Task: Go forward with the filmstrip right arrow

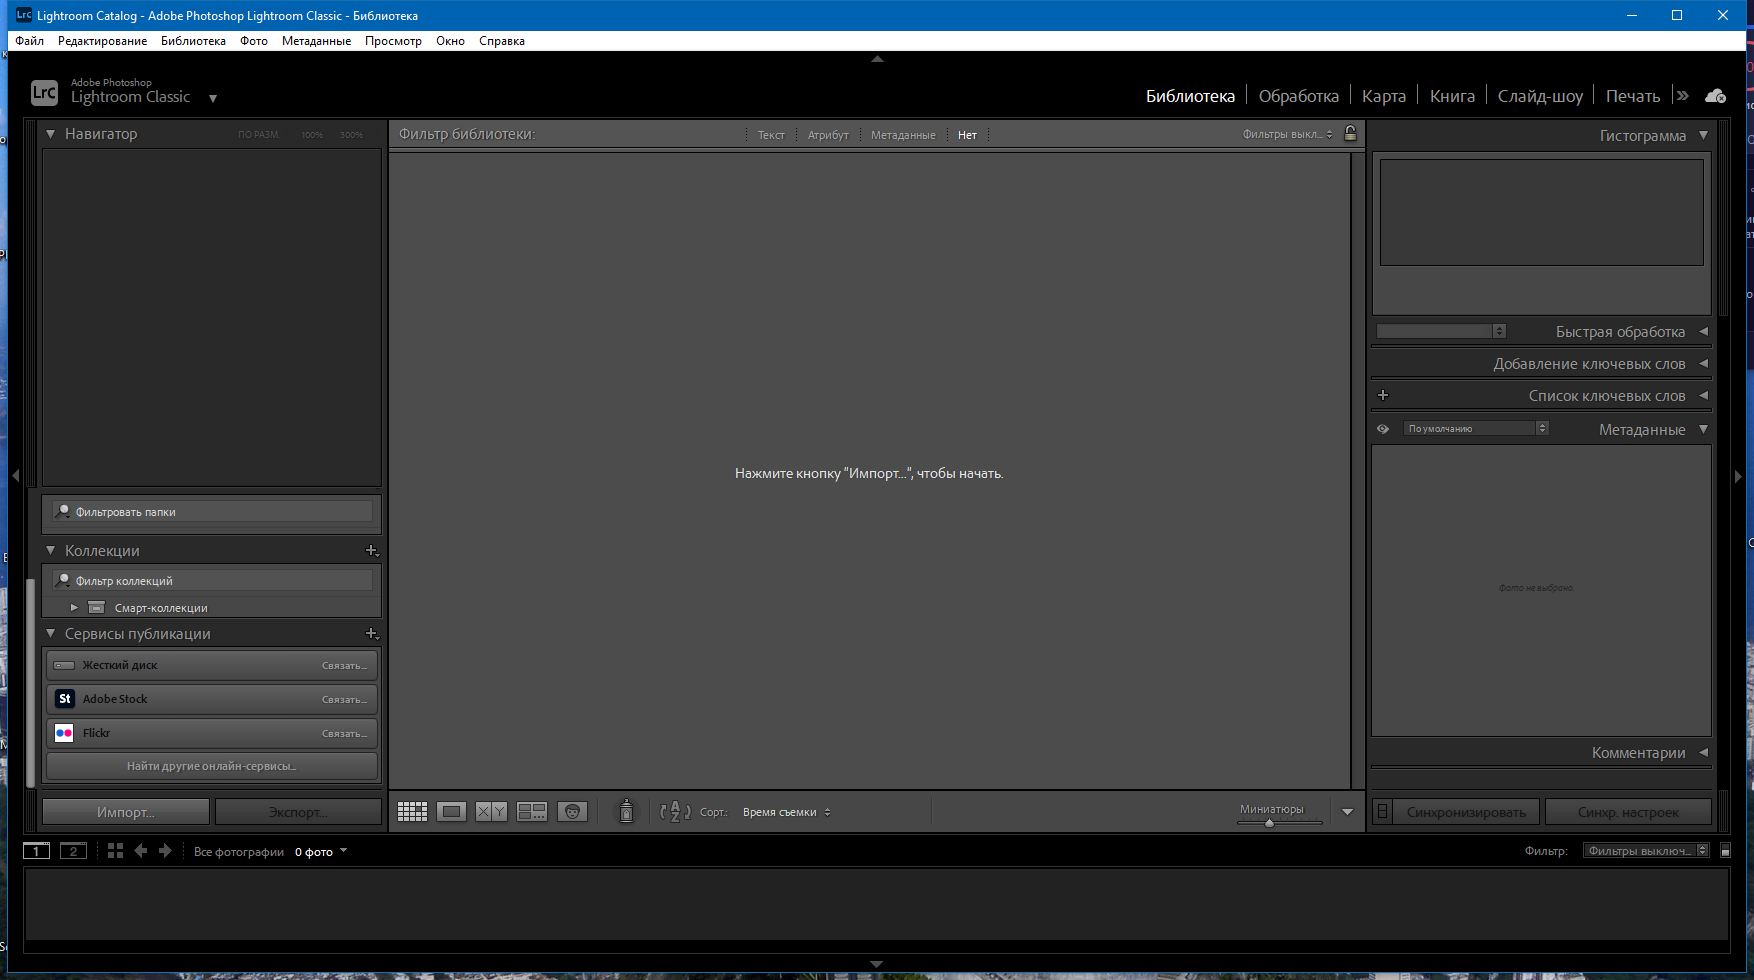Action: coord(165,851)
